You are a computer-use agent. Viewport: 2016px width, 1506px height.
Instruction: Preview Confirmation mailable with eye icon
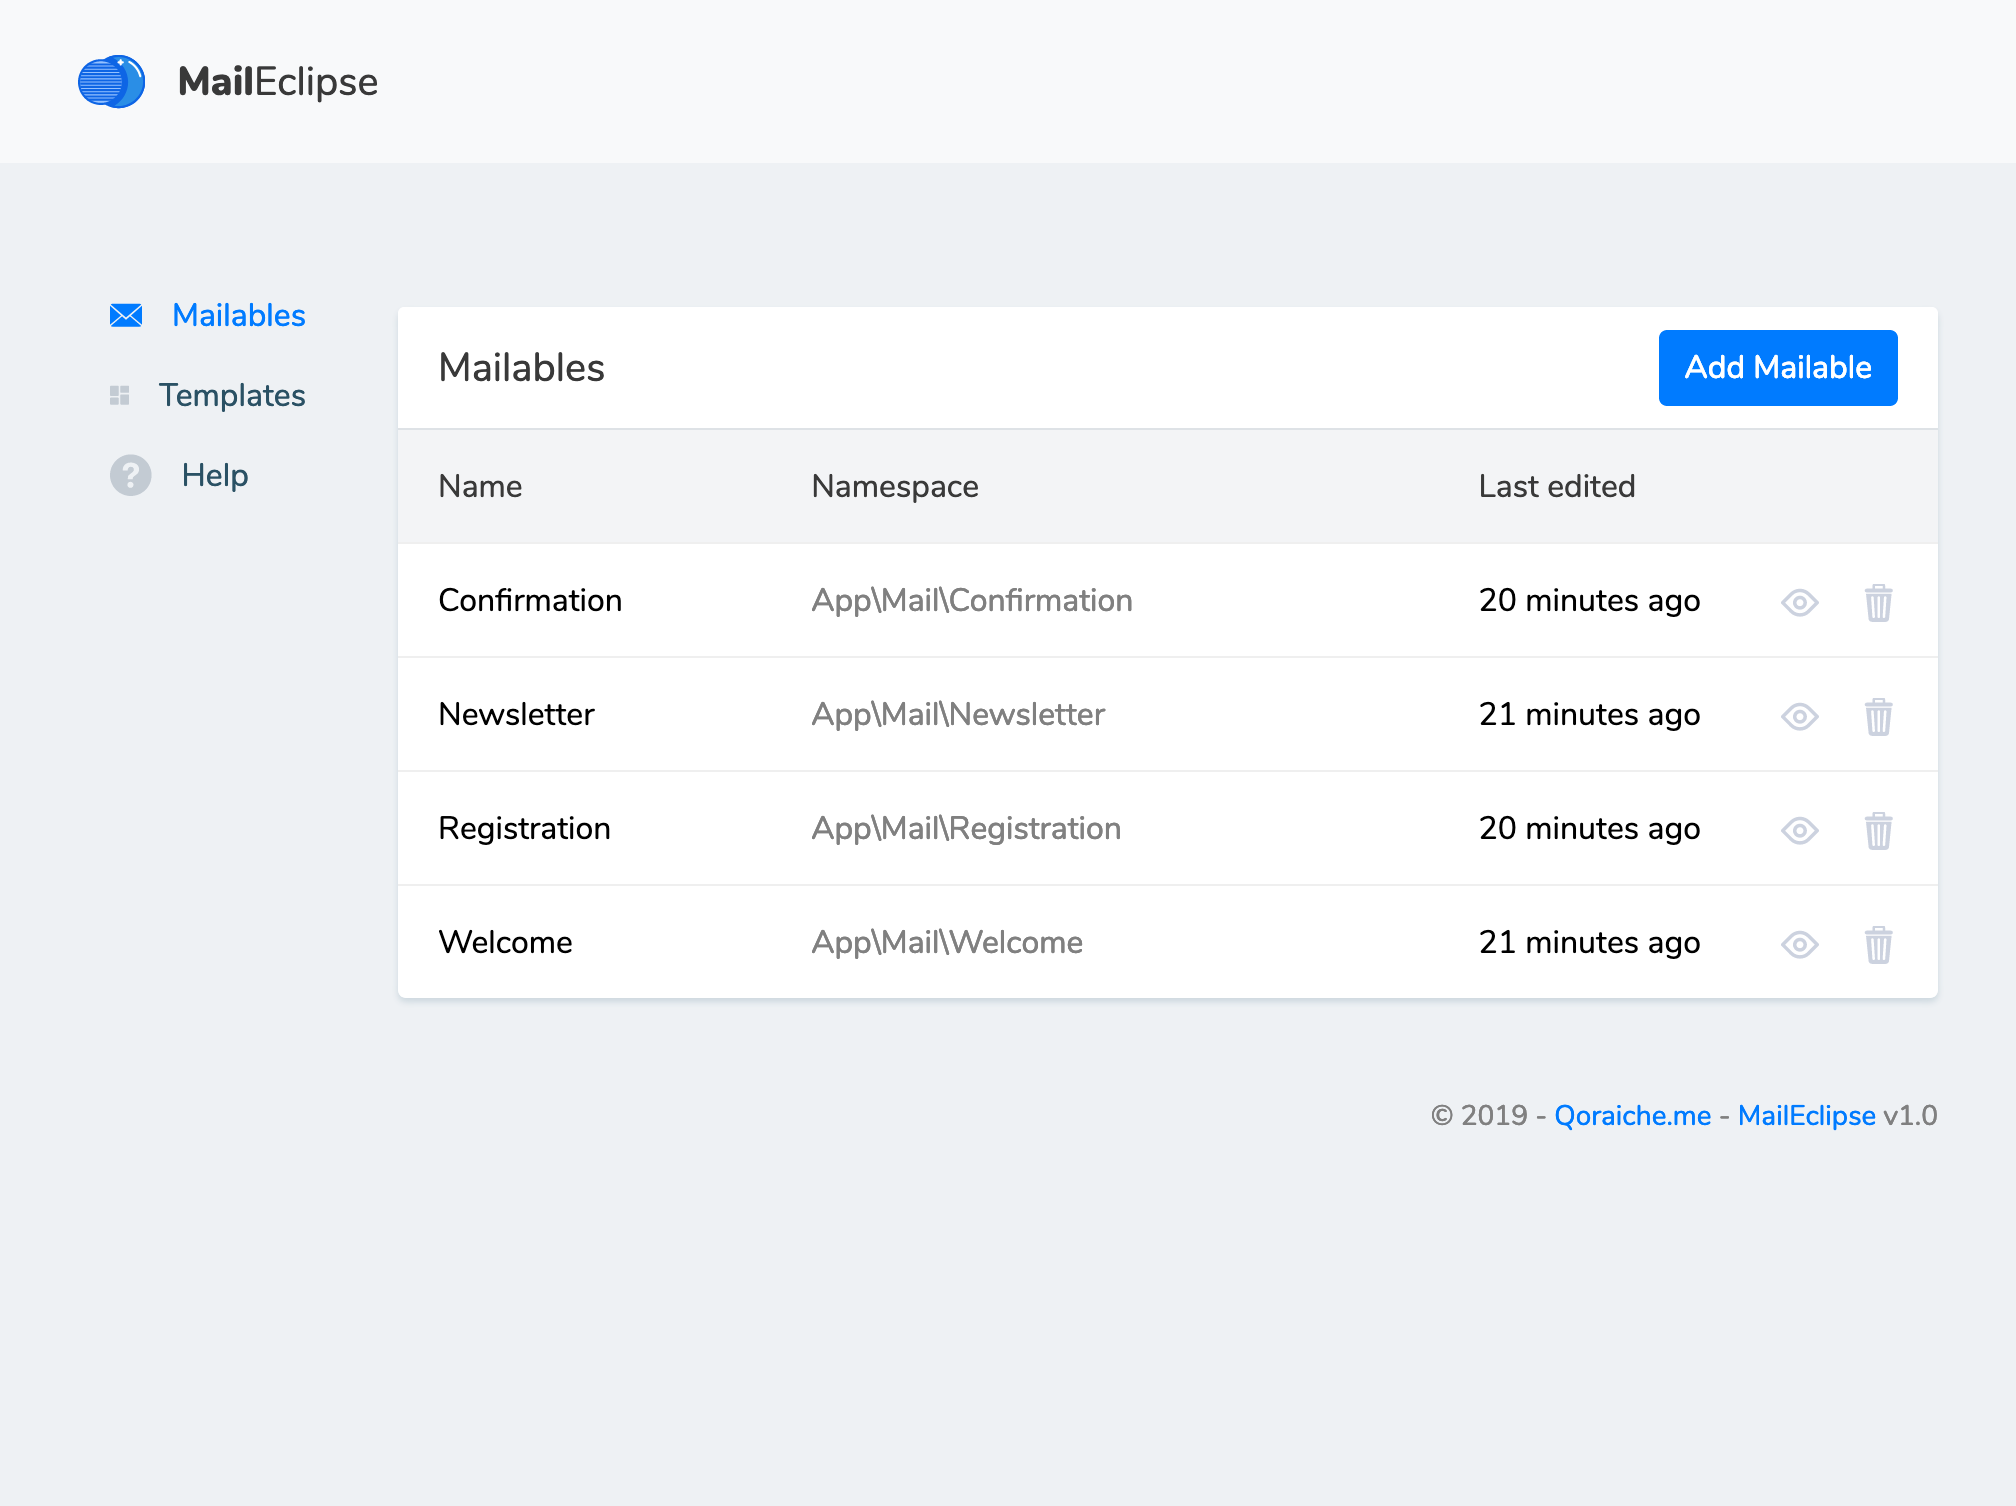tap(1799, 602)
